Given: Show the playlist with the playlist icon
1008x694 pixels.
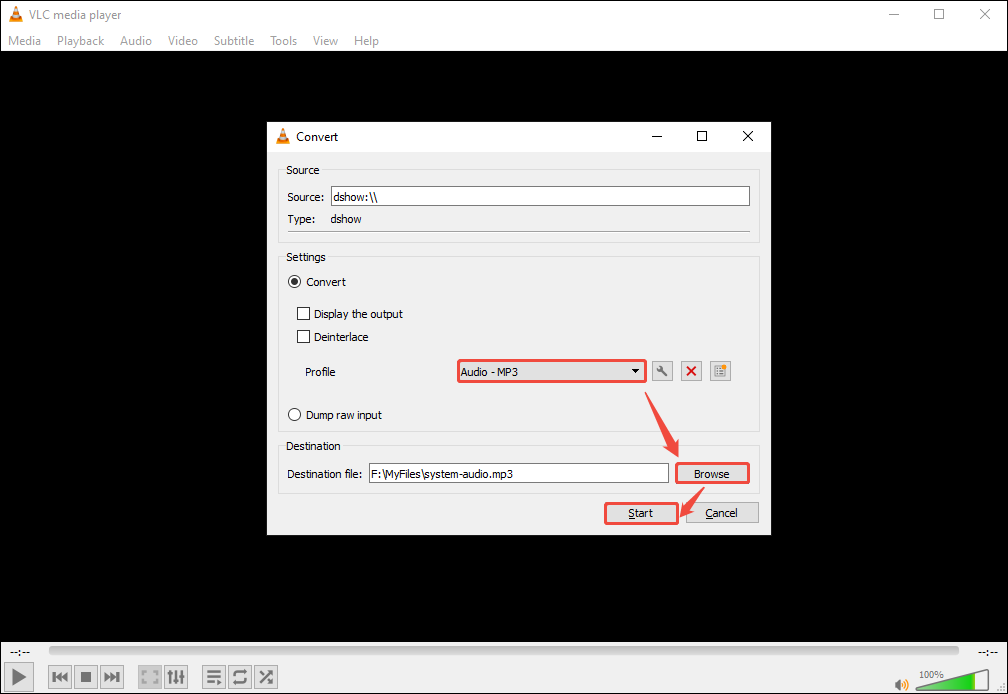Looking at the screenshot, I should click(x=213, y=677).
